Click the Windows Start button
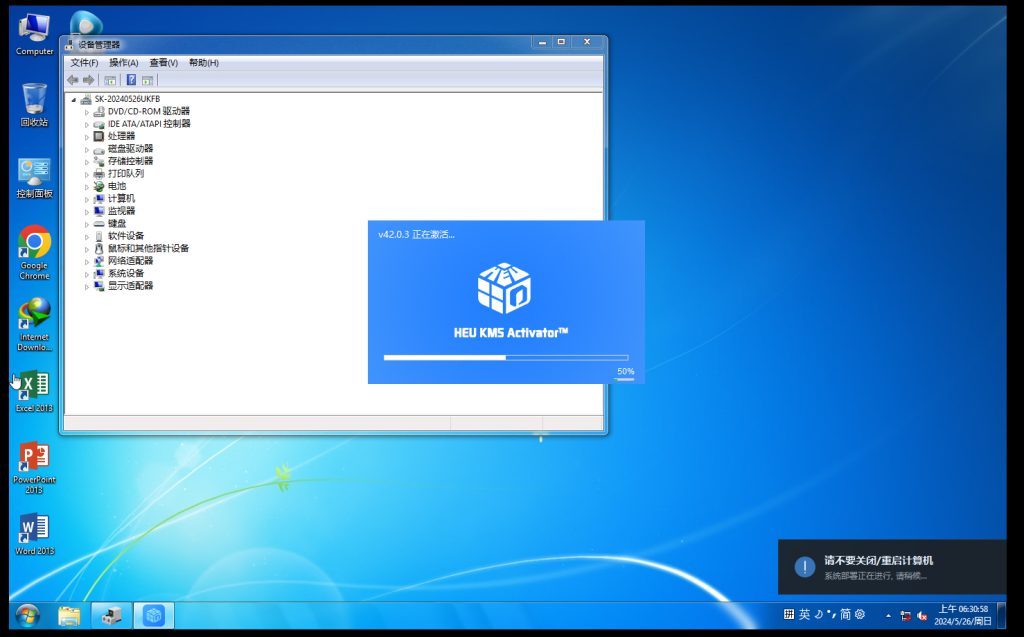This screenshot has height=637, width=1024. click(27, 615)
